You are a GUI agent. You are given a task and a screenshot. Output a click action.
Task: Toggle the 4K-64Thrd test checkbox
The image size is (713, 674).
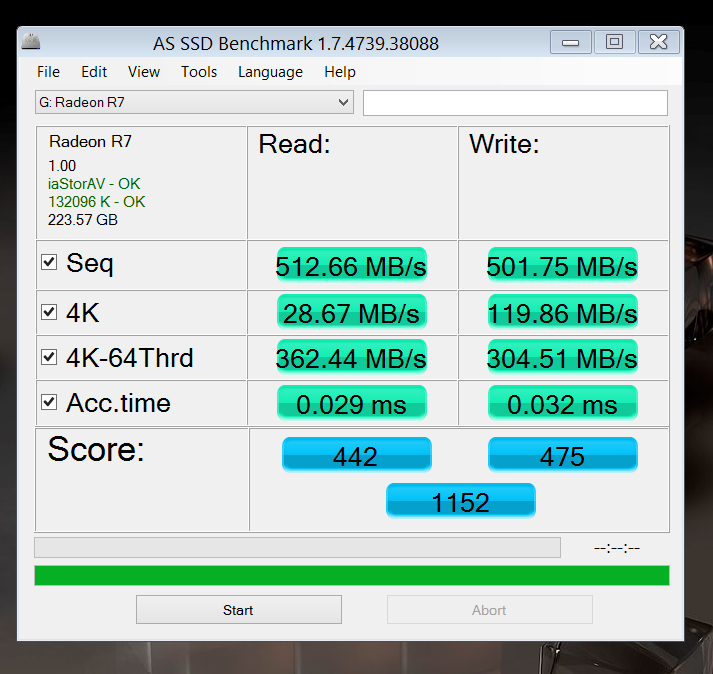point(49,357)
